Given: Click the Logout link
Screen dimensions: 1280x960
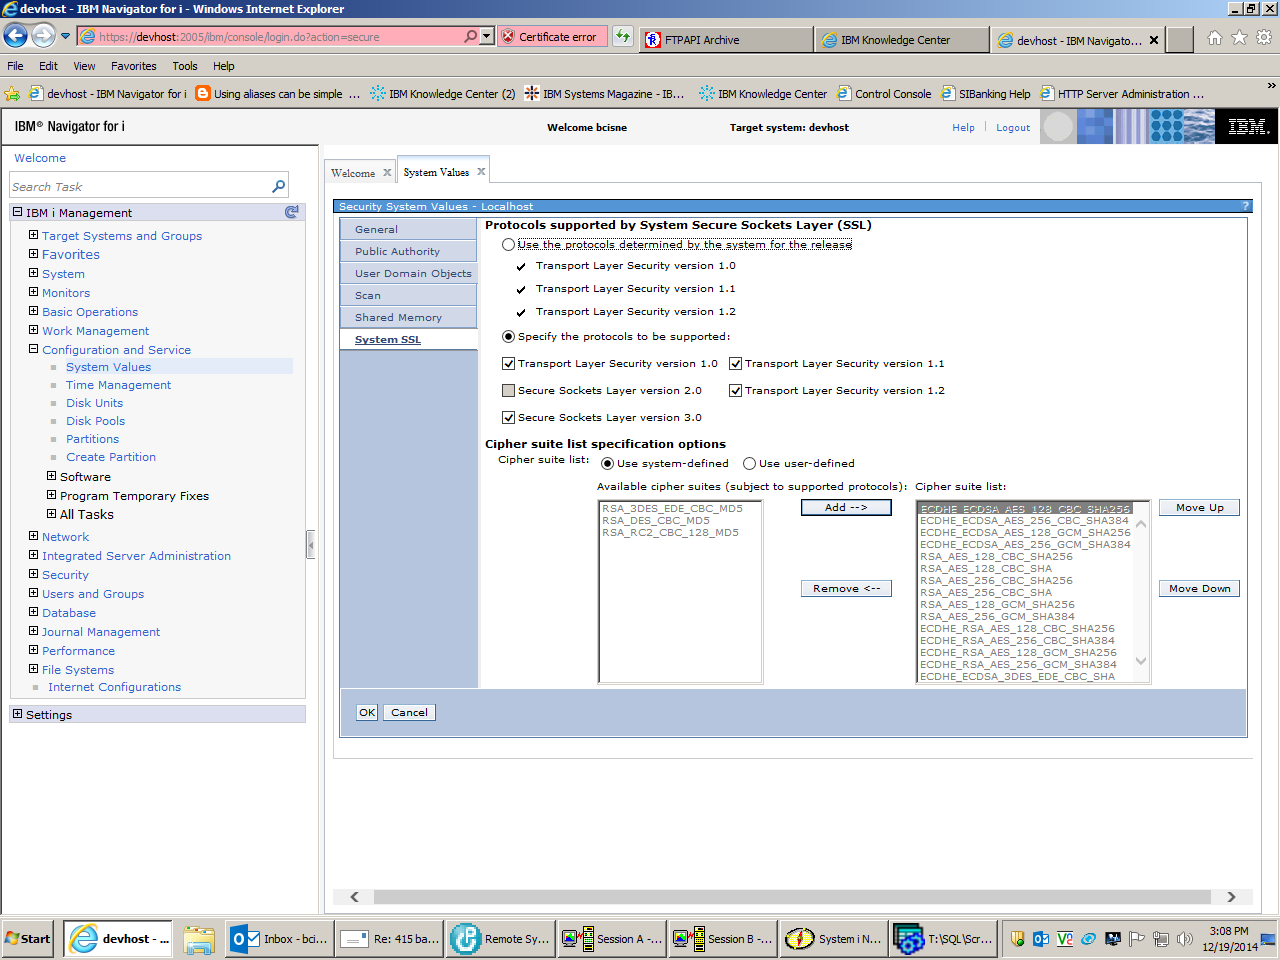Looking at the screenshot, I should (x=1013, y=128).
